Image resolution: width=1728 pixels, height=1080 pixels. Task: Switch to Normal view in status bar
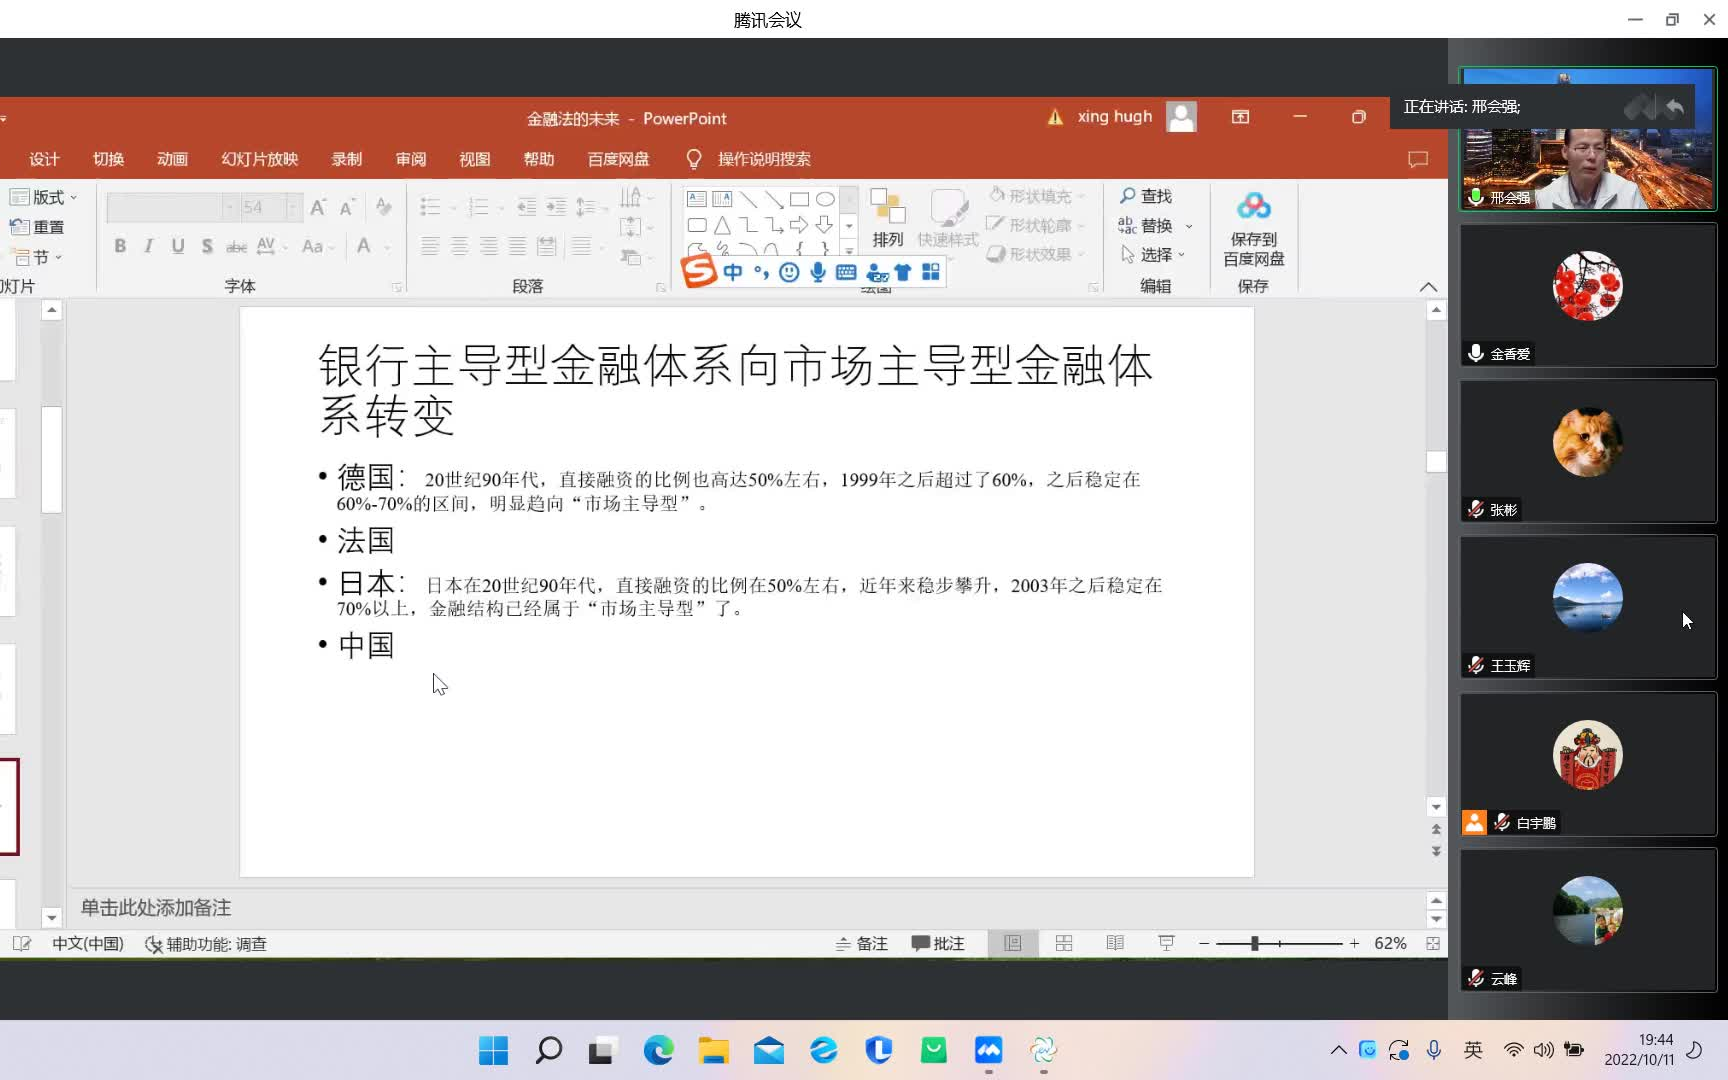coord(1013,943)
